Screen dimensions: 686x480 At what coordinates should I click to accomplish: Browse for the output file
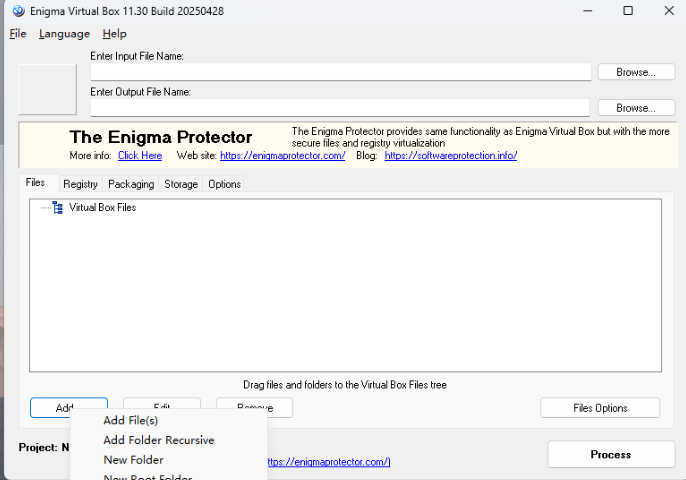point(636,108)
